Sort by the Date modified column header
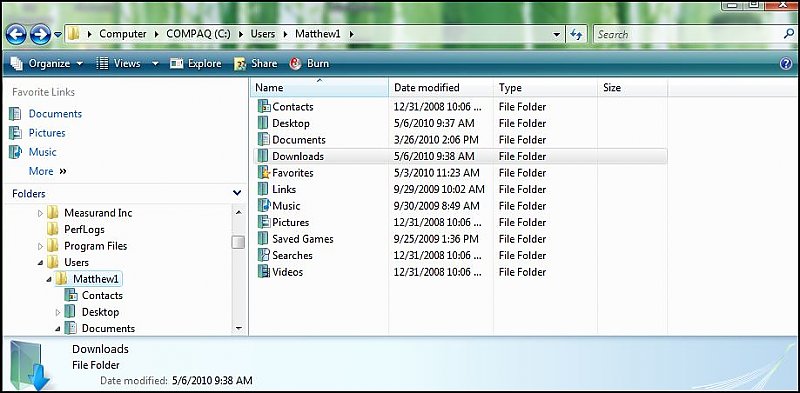This screenshot has height=393, width=800. pos(441,87)
